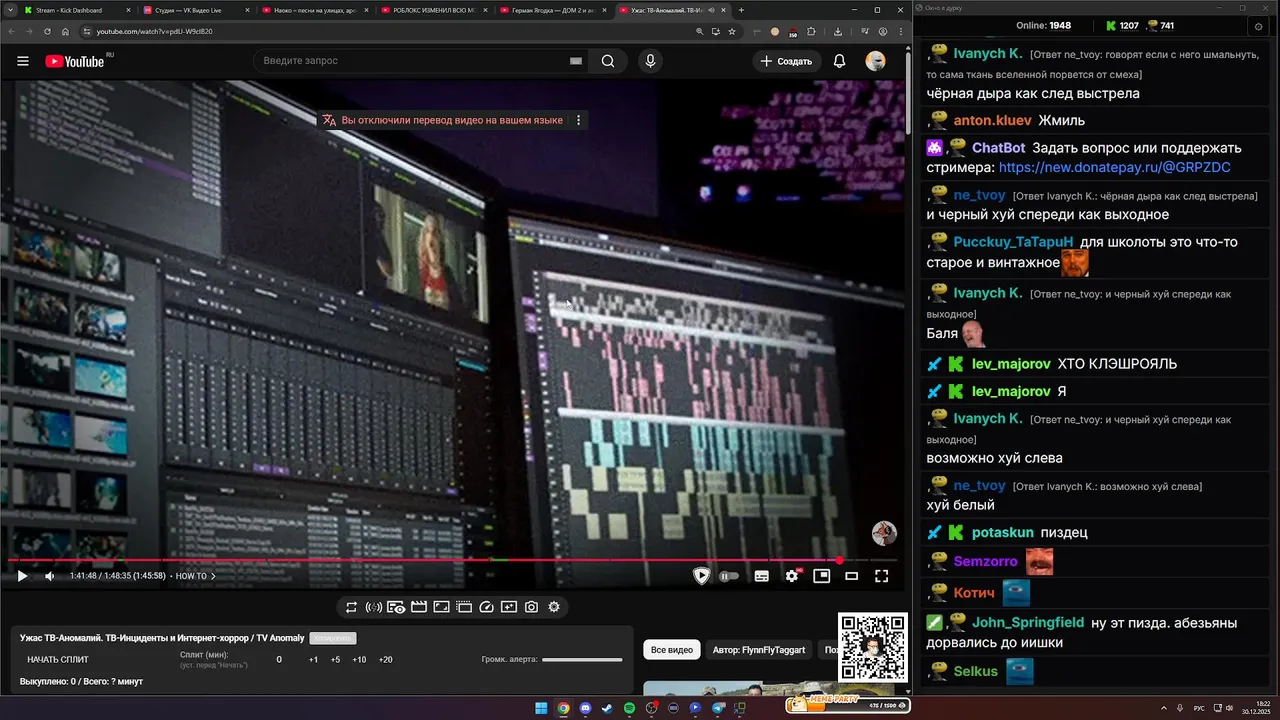Open the on-screen keyboard icon in search box
Image resolution: width=1280 pixels, height=720 pixels.
pos(575,61)
